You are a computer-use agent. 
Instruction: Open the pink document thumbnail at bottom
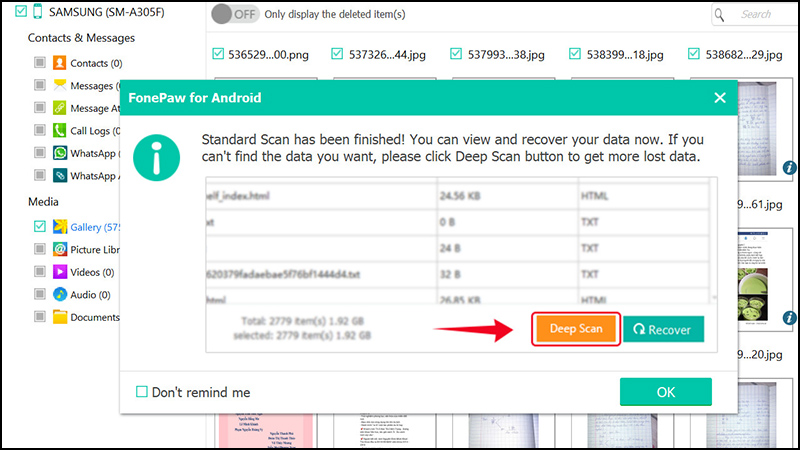[265, 431]
